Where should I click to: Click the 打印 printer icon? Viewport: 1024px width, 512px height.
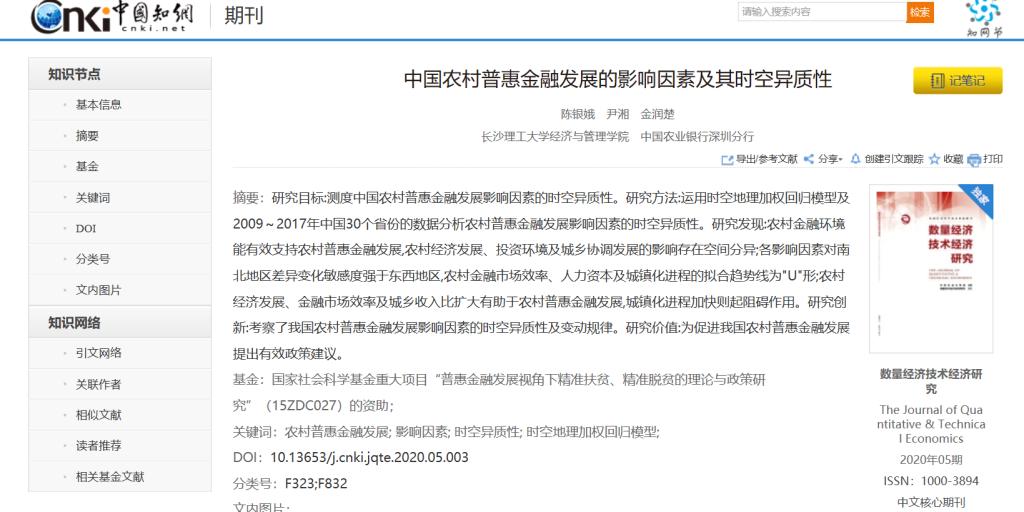[975, 159]
